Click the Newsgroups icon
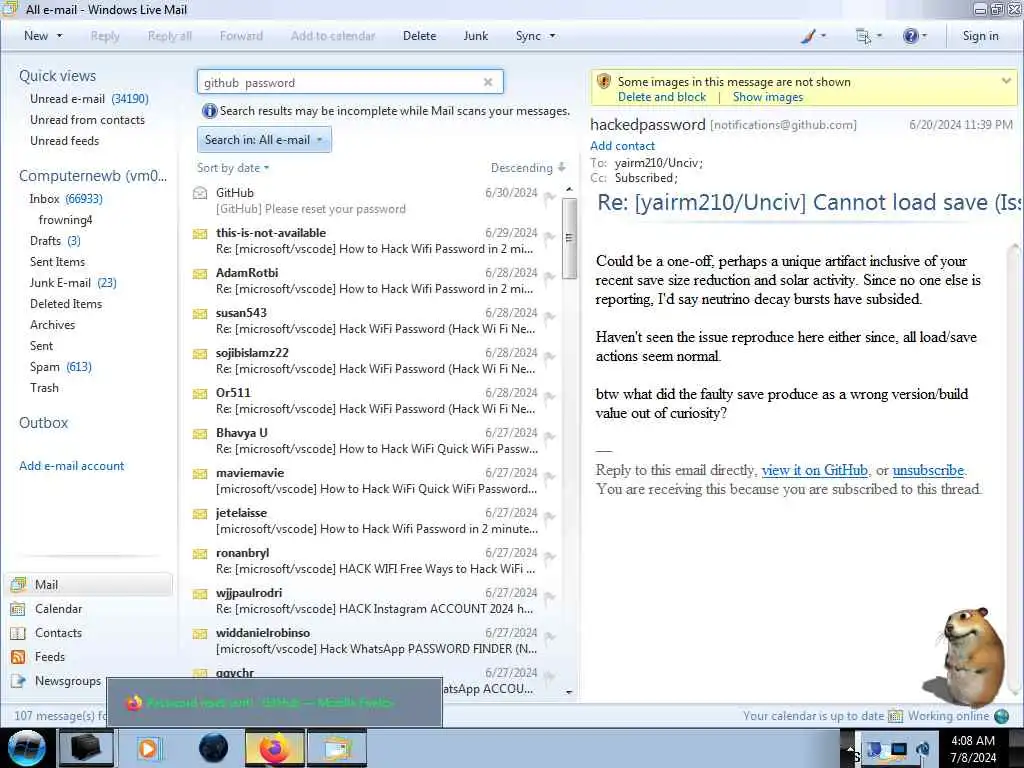1024x768 pixels. tap(18, 681)
